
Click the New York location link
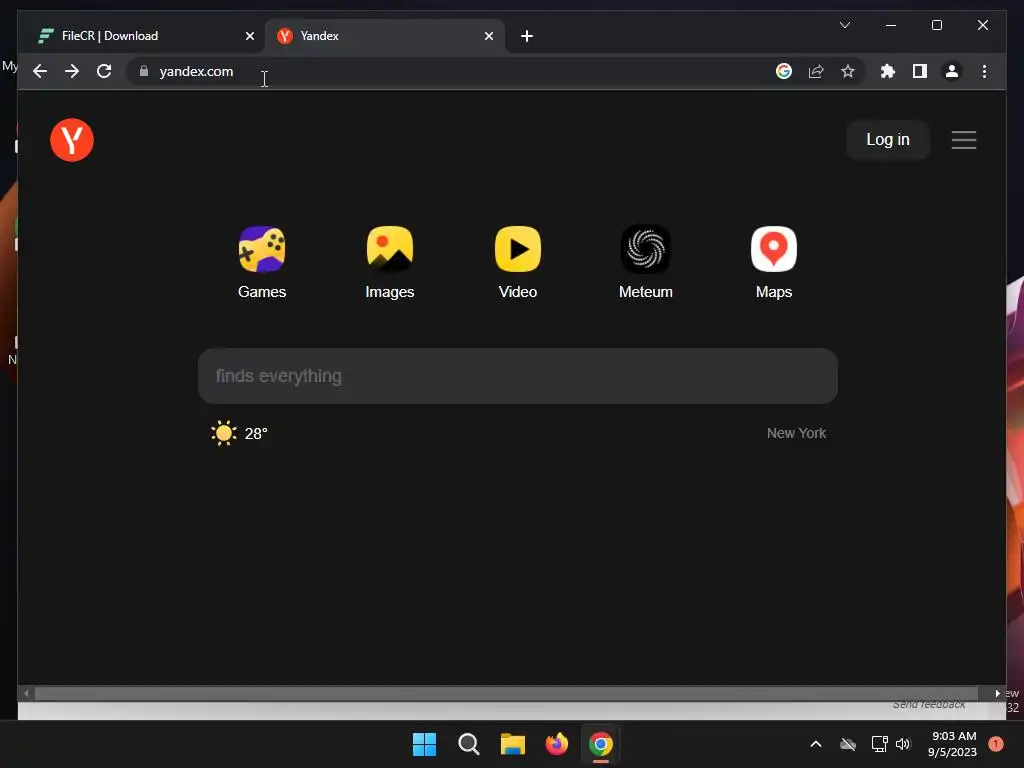coord(796,433)
